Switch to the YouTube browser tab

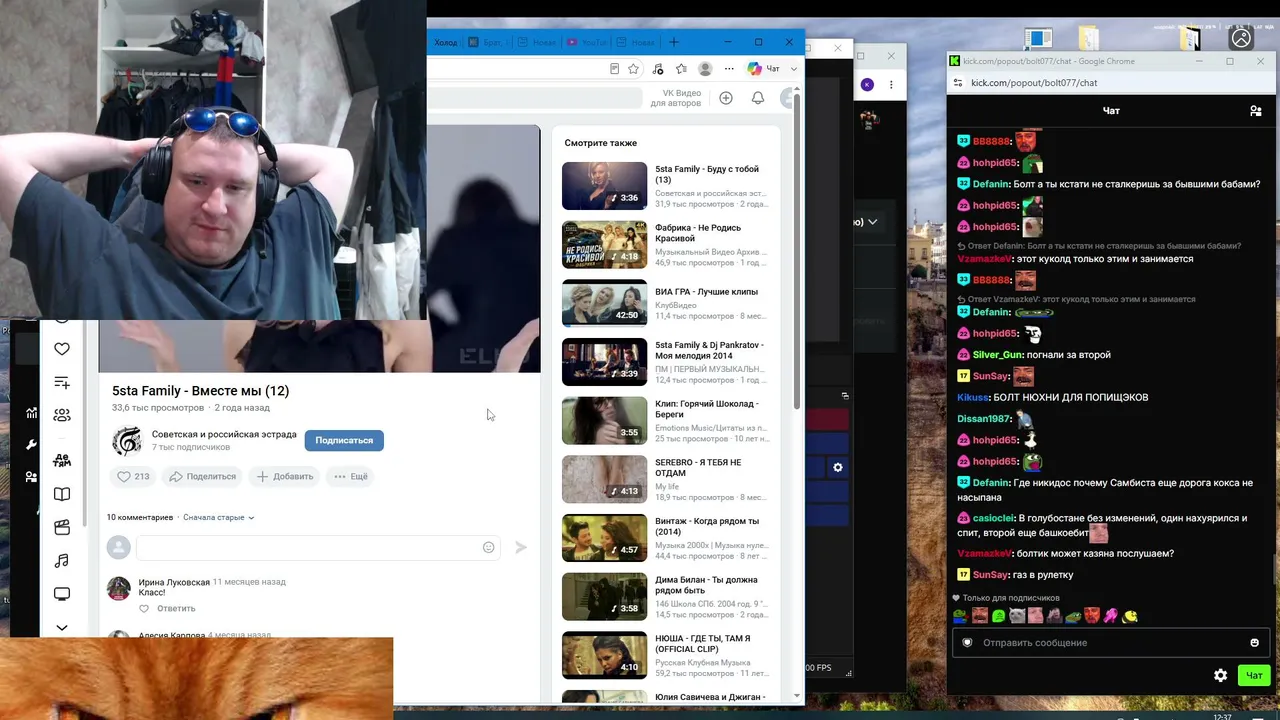pyautogui.click(x=588, y=42)
